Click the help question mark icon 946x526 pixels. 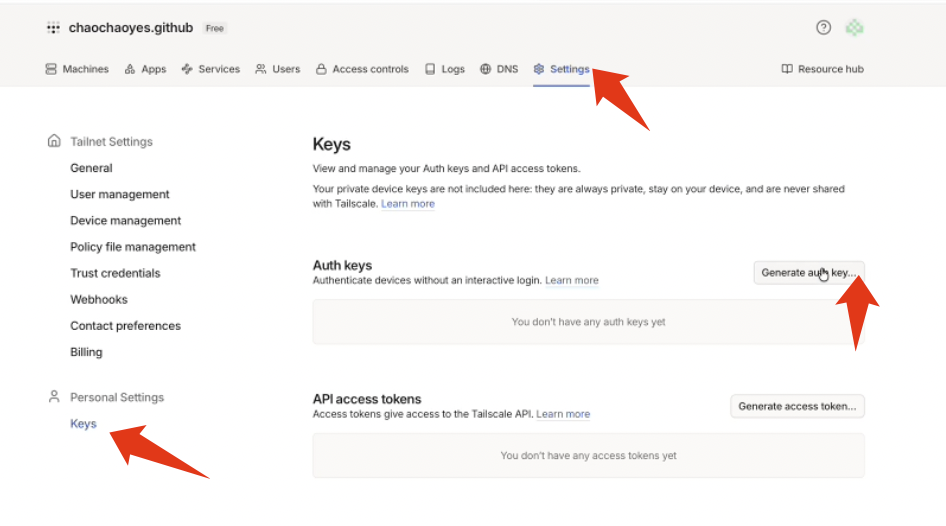tap(823, 28)
